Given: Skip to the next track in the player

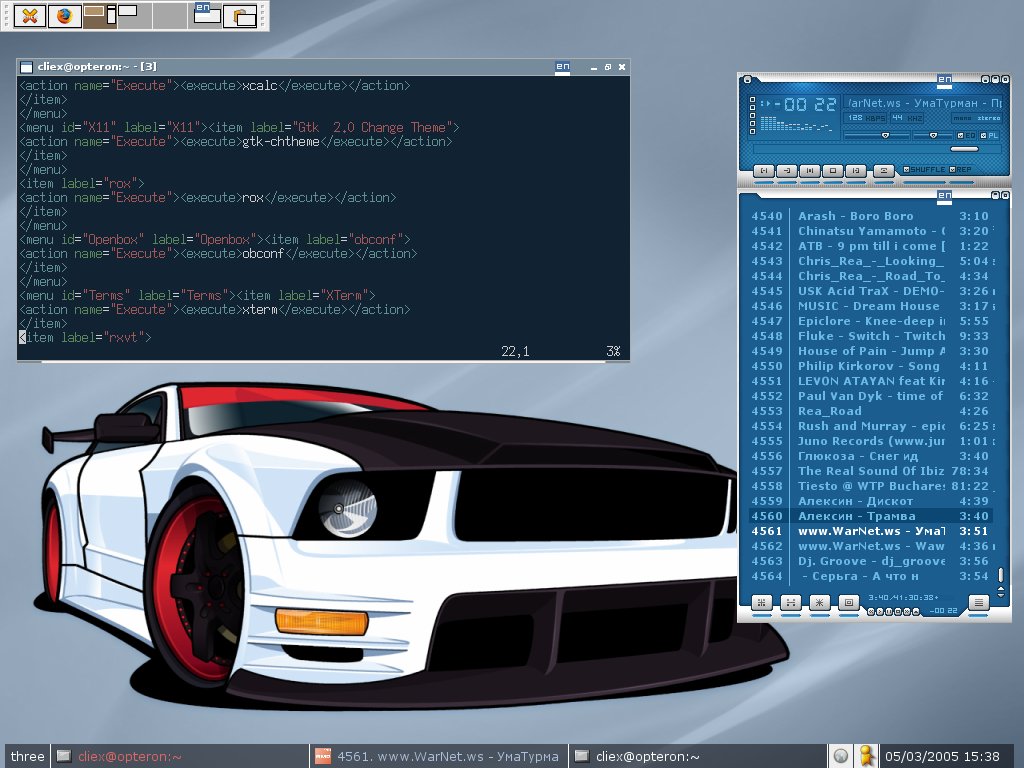Looking at the screenshot, I should pyautogui.click(x=855, y=170).
